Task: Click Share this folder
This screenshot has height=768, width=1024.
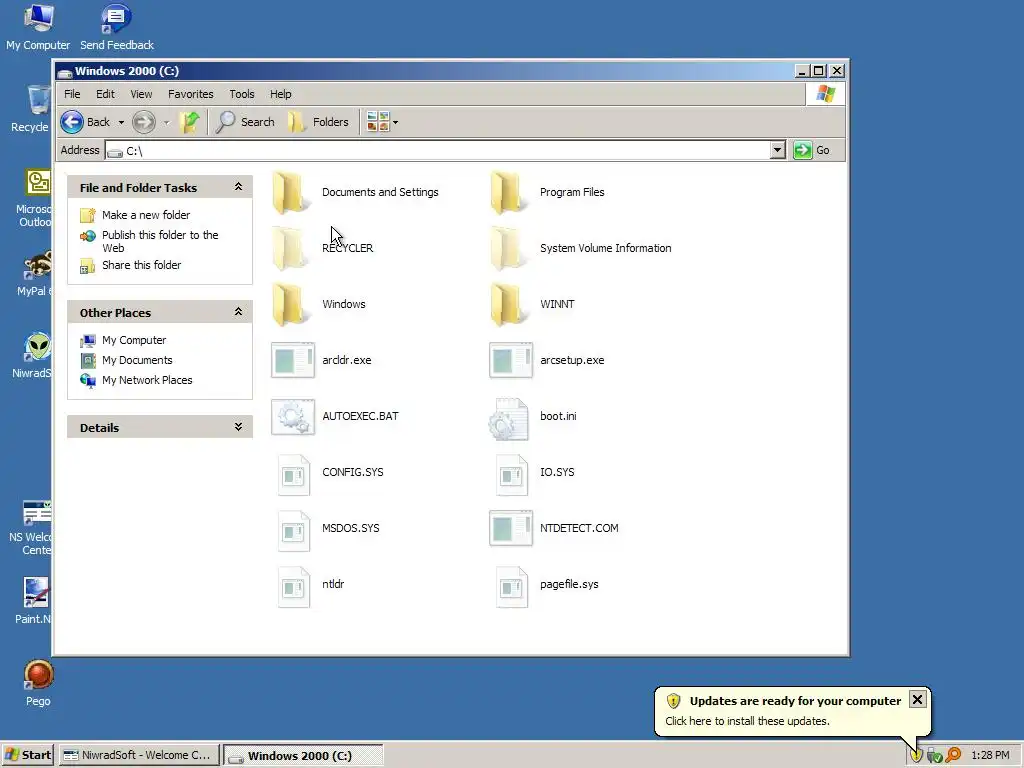Action: (141, 265)
